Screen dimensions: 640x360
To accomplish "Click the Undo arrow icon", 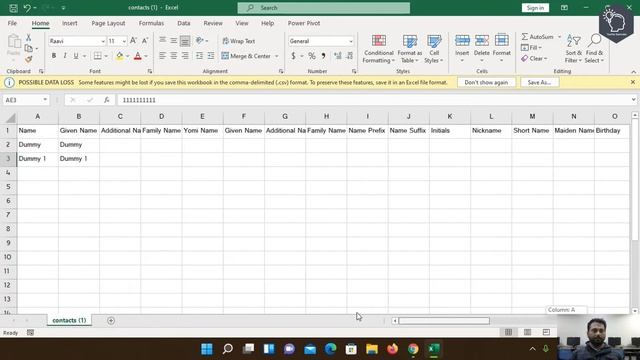I will coord(27,8).
